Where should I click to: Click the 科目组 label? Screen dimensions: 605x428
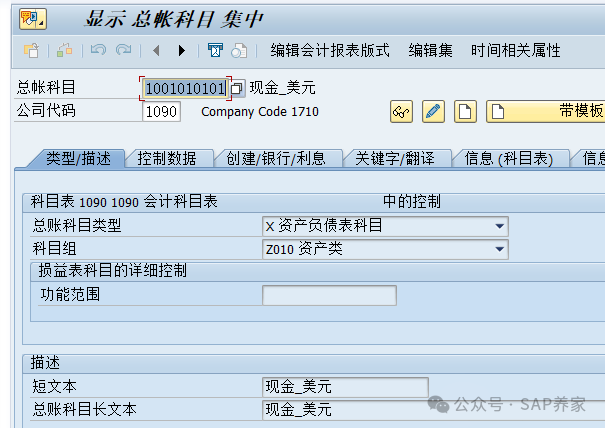click(x=54, y=249)
